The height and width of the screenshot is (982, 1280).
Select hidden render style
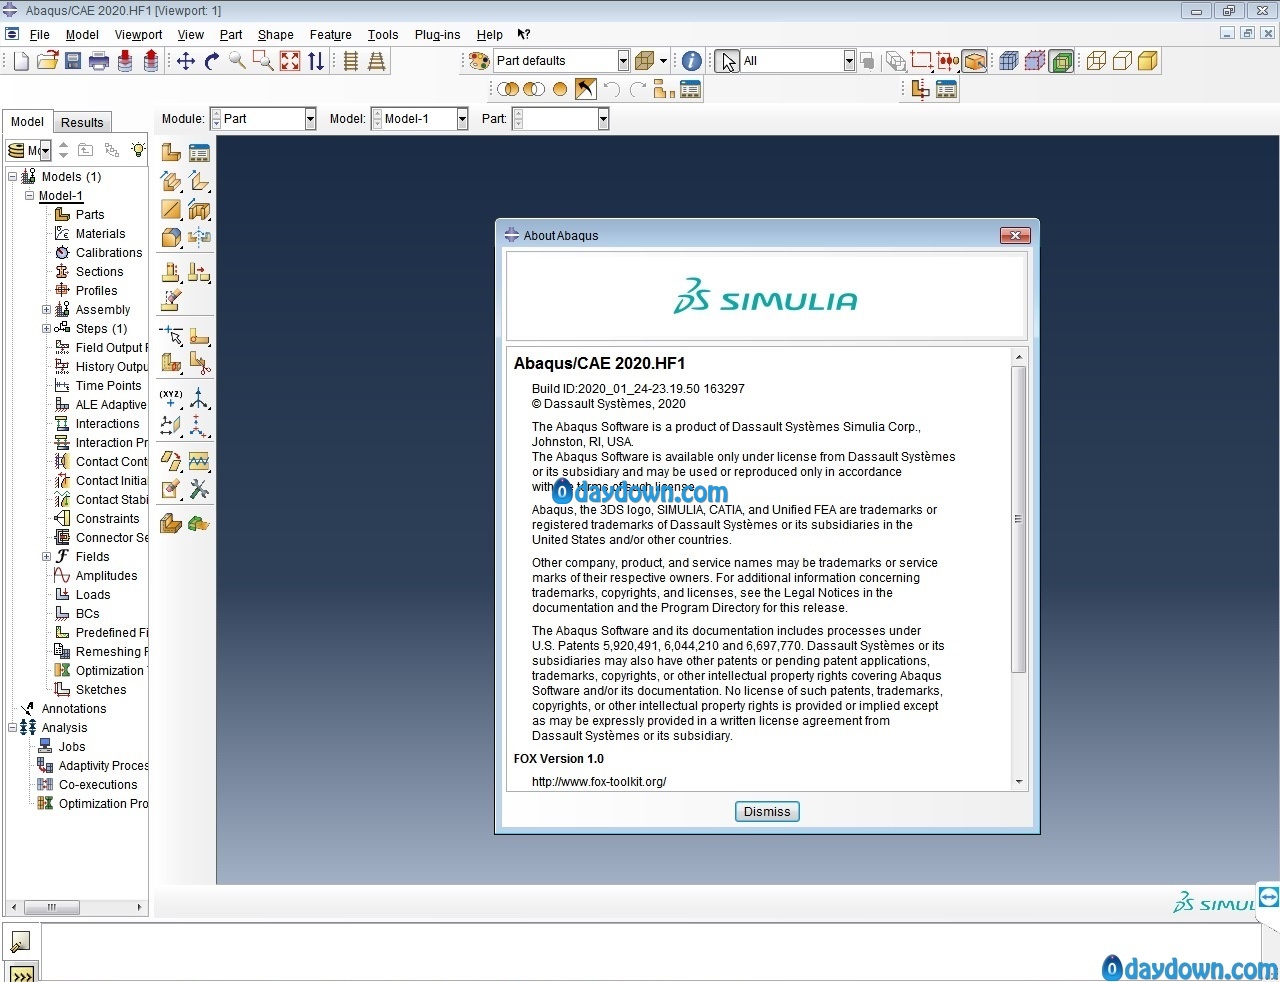click(x=1123, y=61)
